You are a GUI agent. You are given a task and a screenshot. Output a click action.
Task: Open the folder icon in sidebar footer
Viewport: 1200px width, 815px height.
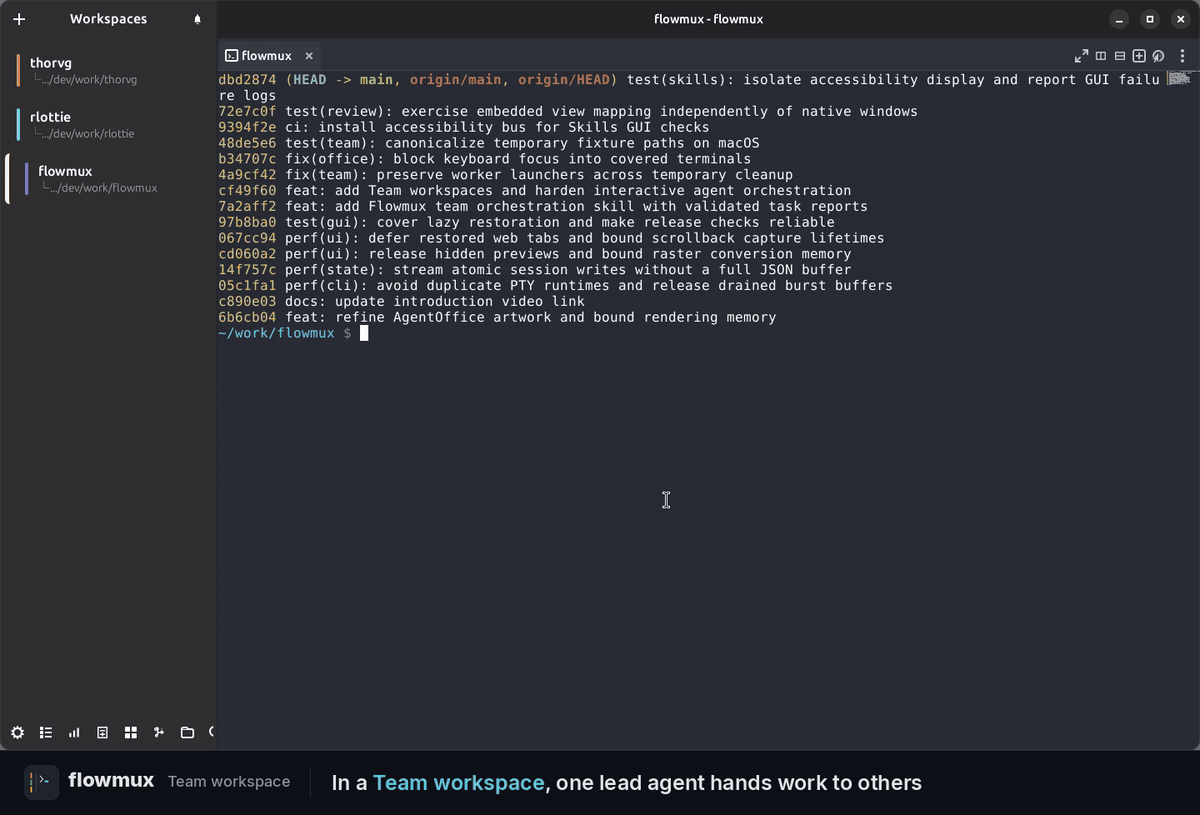tap(187, 733)
